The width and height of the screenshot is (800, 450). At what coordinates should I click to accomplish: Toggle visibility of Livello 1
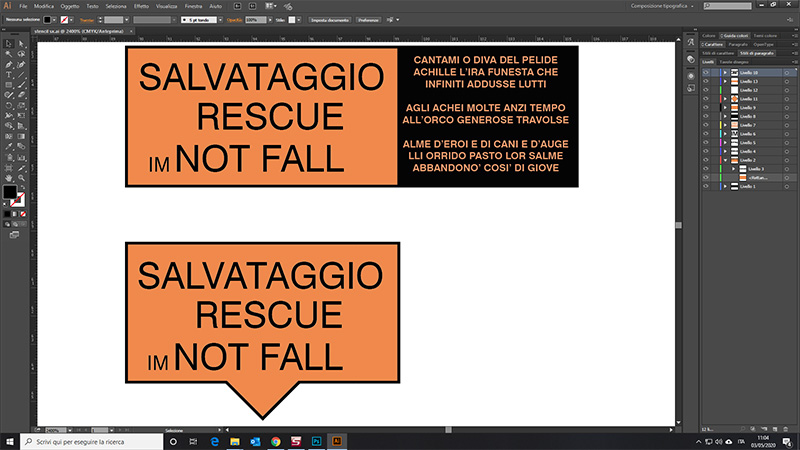coord(706,187)
